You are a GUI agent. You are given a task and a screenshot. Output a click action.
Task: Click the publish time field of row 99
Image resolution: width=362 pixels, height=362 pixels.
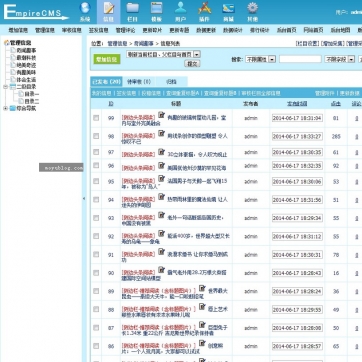(297, 118)
